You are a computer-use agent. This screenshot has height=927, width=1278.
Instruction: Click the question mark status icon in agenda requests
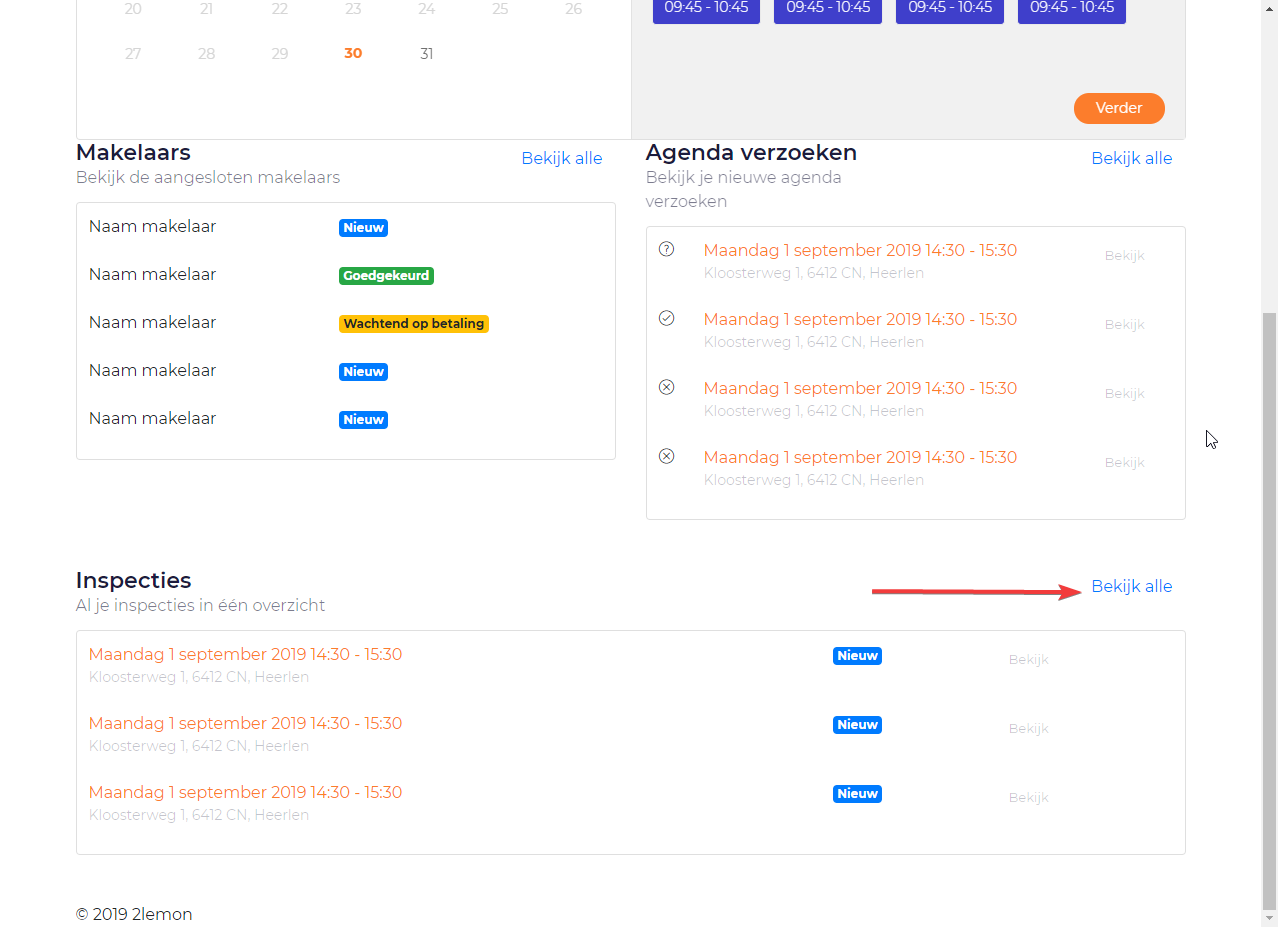click(667, 249)
